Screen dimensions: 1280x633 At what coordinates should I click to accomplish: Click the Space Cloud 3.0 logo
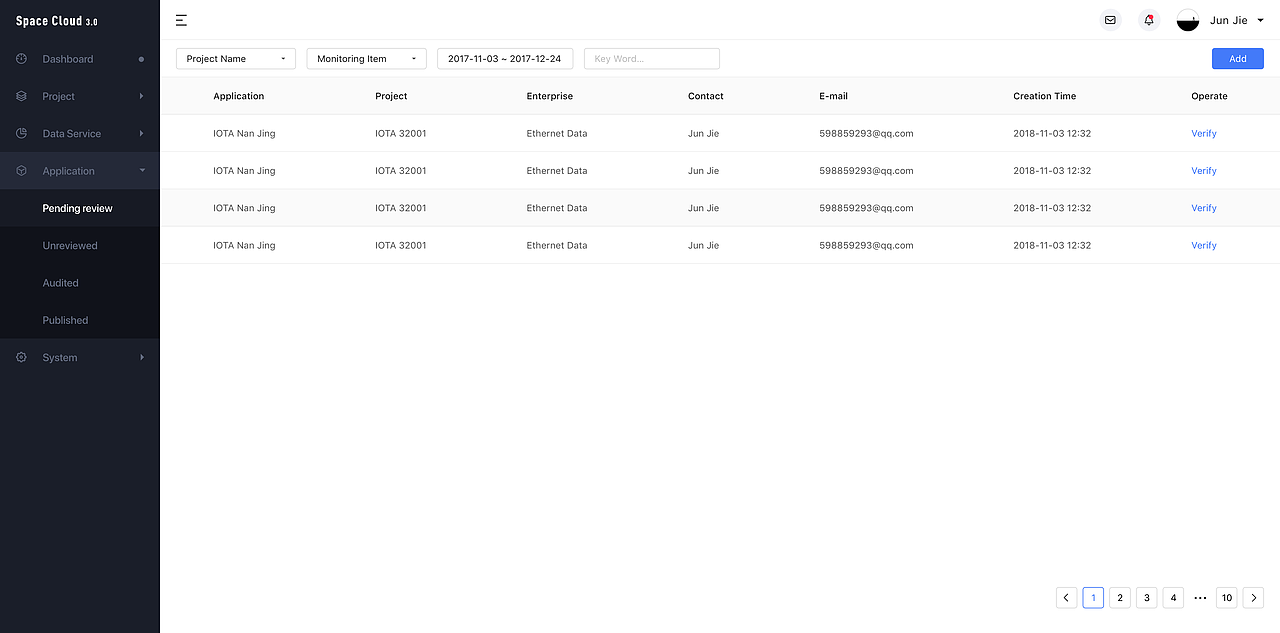point(57,21)
